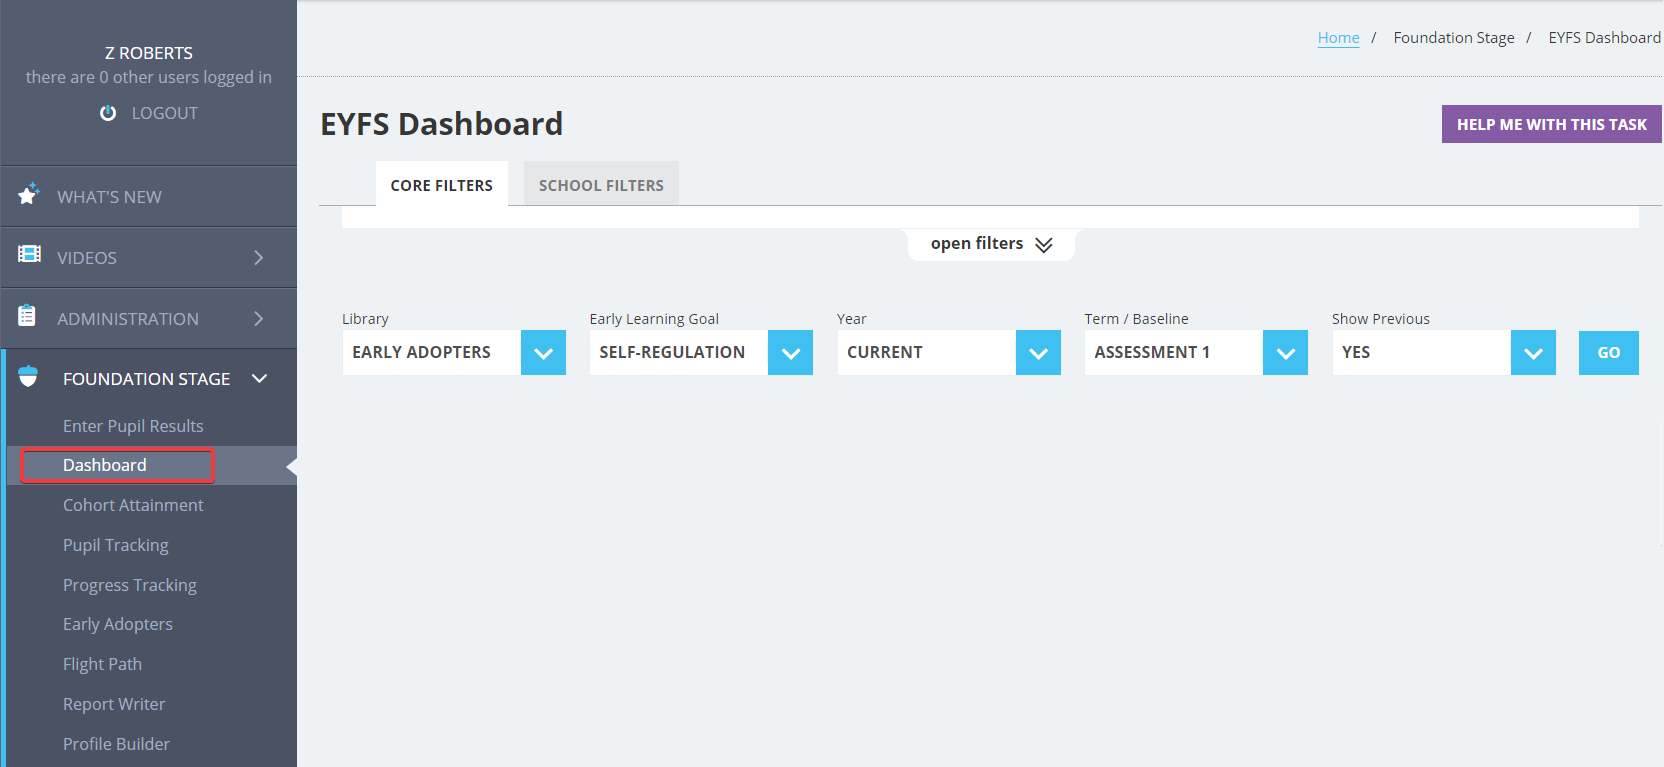Click the Videos film strip icon

click(29, 254)
